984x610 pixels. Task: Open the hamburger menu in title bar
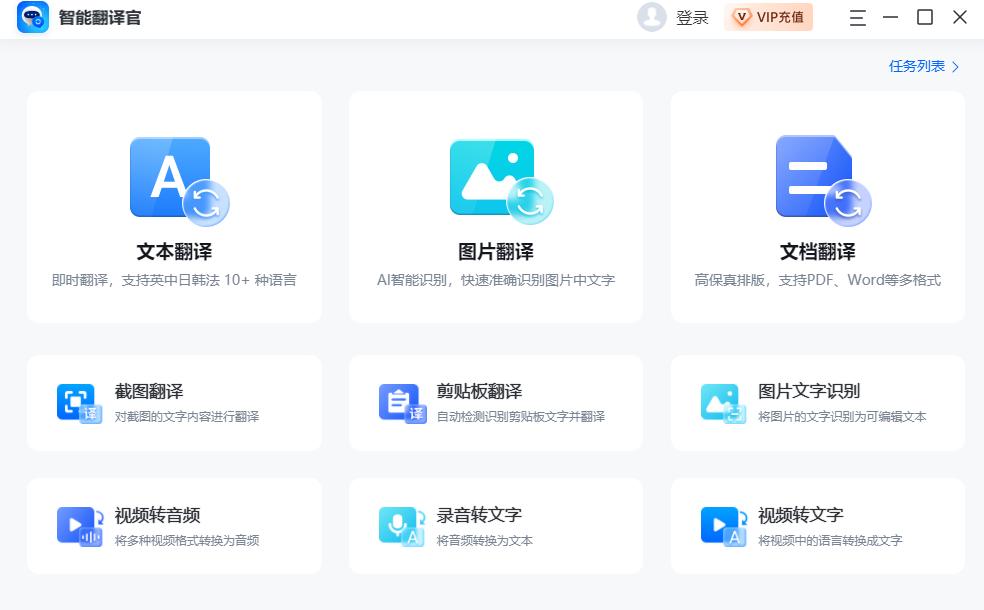(x=857, y=17)
